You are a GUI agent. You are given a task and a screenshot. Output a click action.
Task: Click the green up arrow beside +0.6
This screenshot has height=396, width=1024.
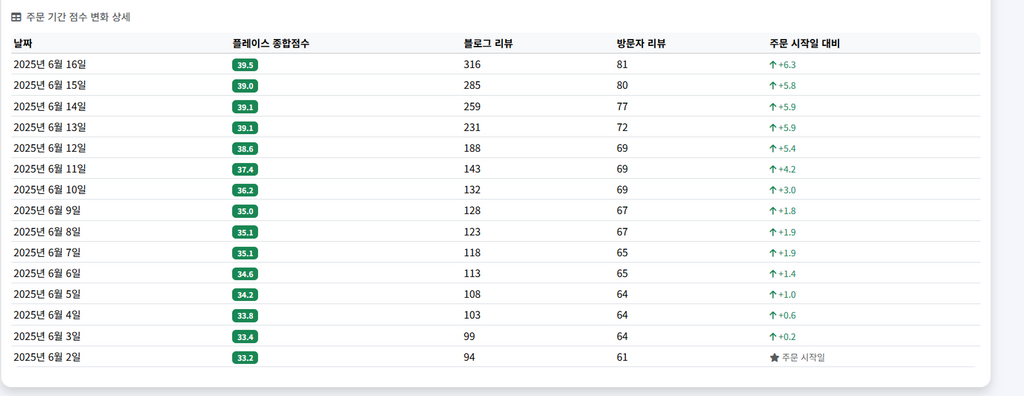(773, 316)
